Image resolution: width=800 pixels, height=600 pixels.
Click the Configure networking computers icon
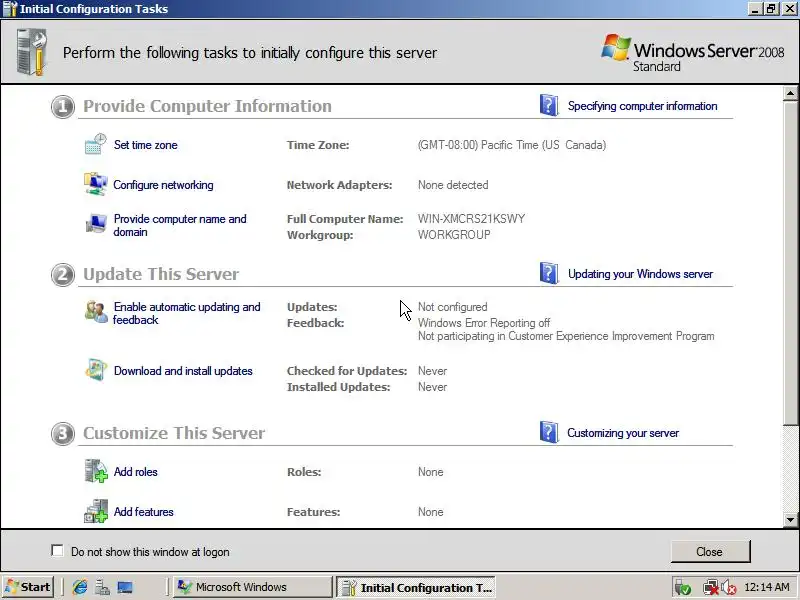95,184
